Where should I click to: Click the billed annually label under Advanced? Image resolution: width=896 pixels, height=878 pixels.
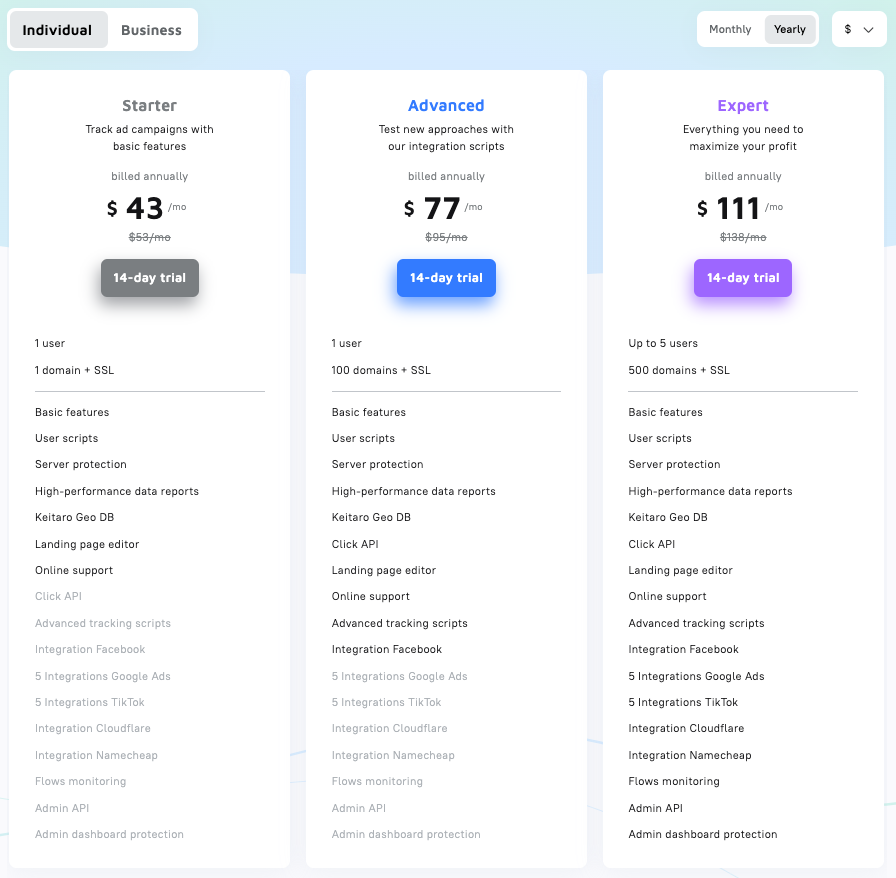(446, 176)
